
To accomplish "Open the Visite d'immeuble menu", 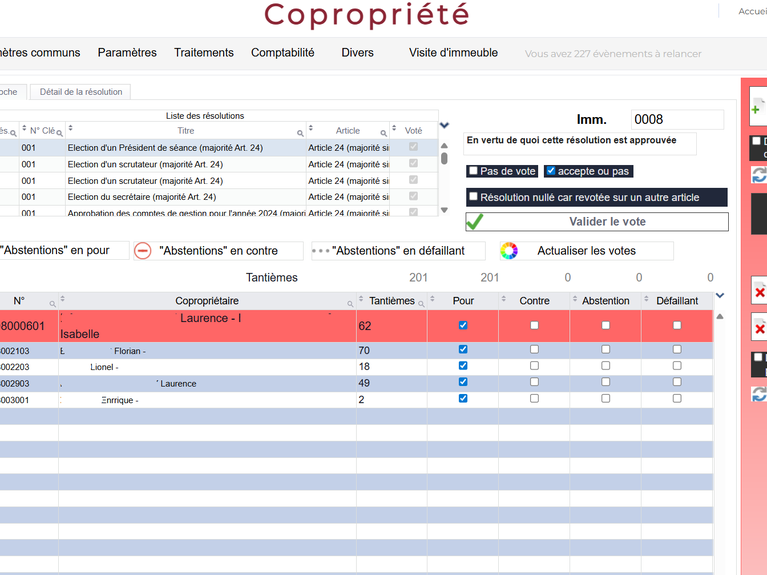I will click(x=453, y=53).
